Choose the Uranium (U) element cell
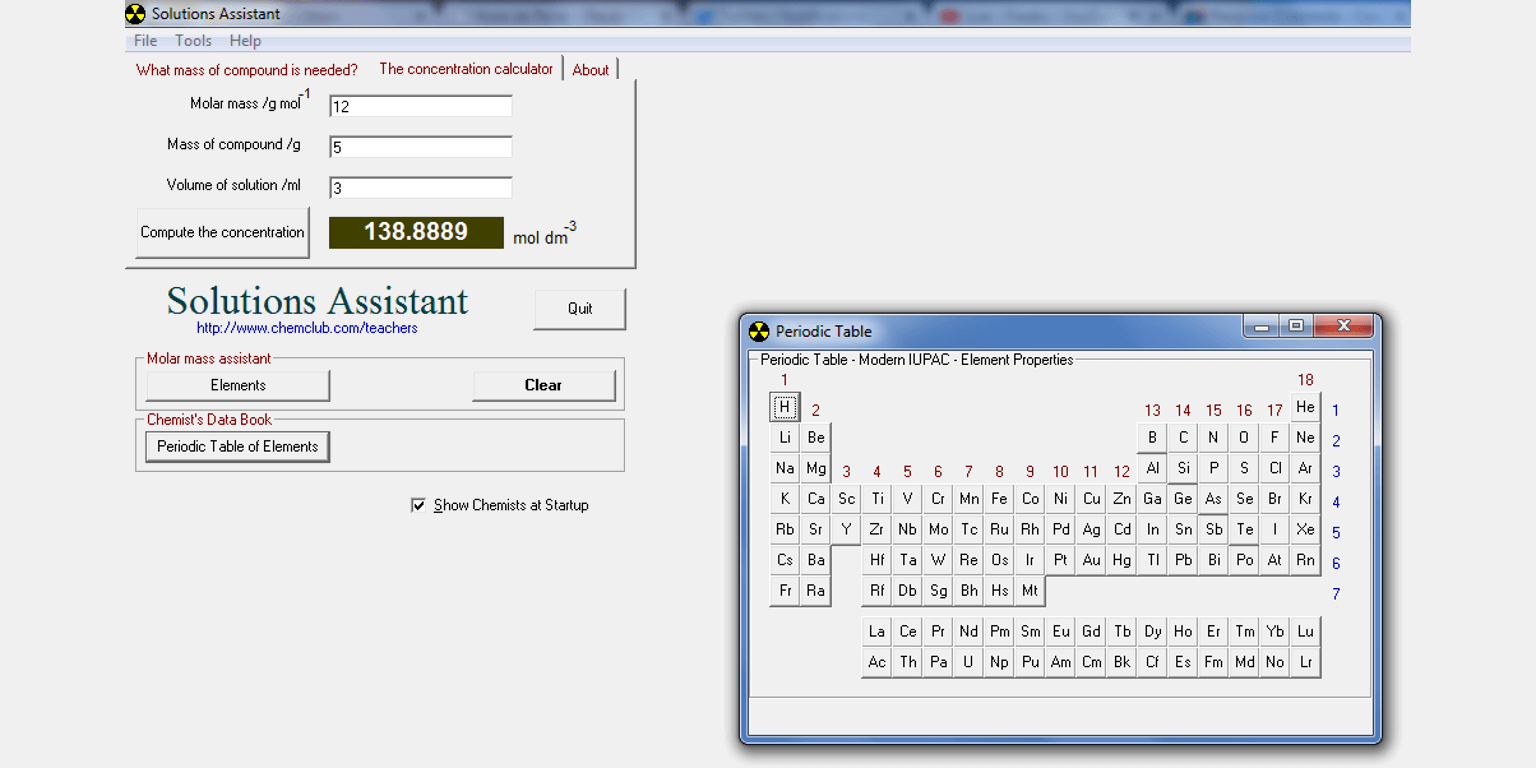 tap(968, 662)
